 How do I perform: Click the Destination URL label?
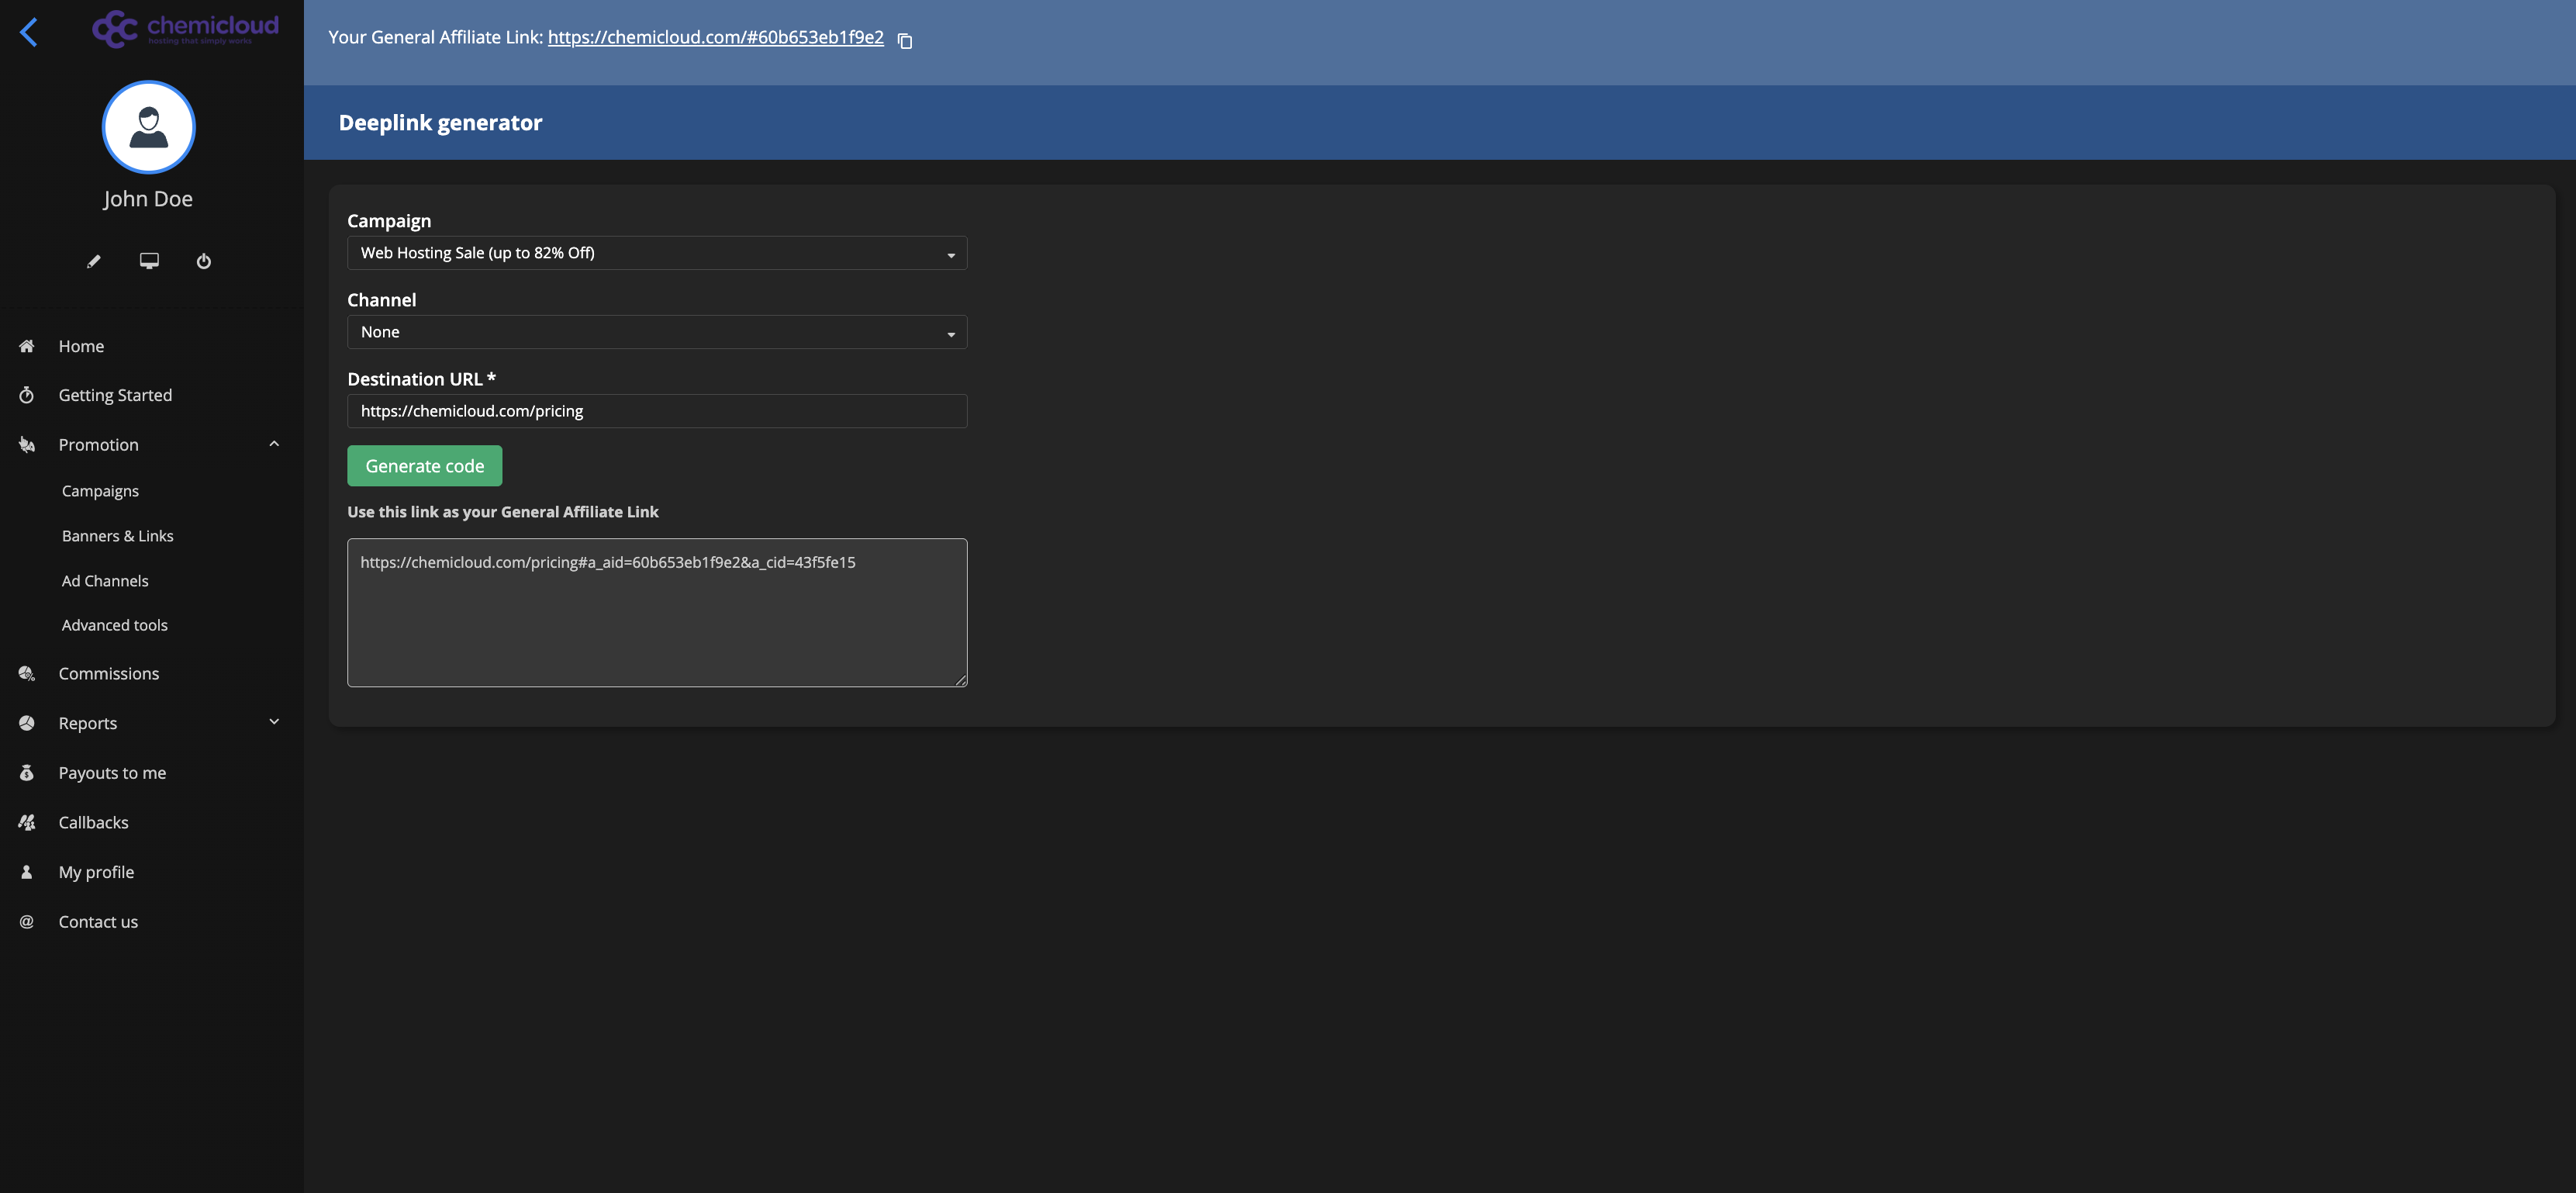click(421, 379)
